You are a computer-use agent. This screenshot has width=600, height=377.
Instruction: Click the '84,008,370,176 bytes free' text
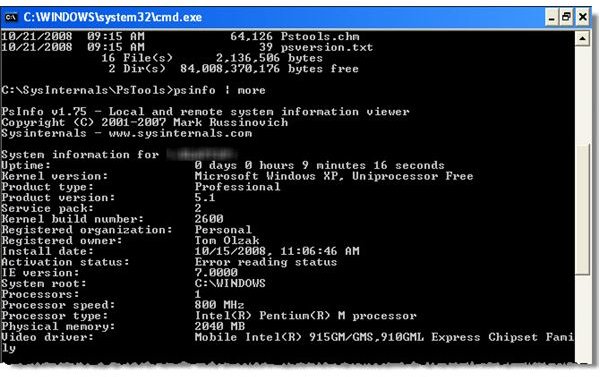point(269,69)
